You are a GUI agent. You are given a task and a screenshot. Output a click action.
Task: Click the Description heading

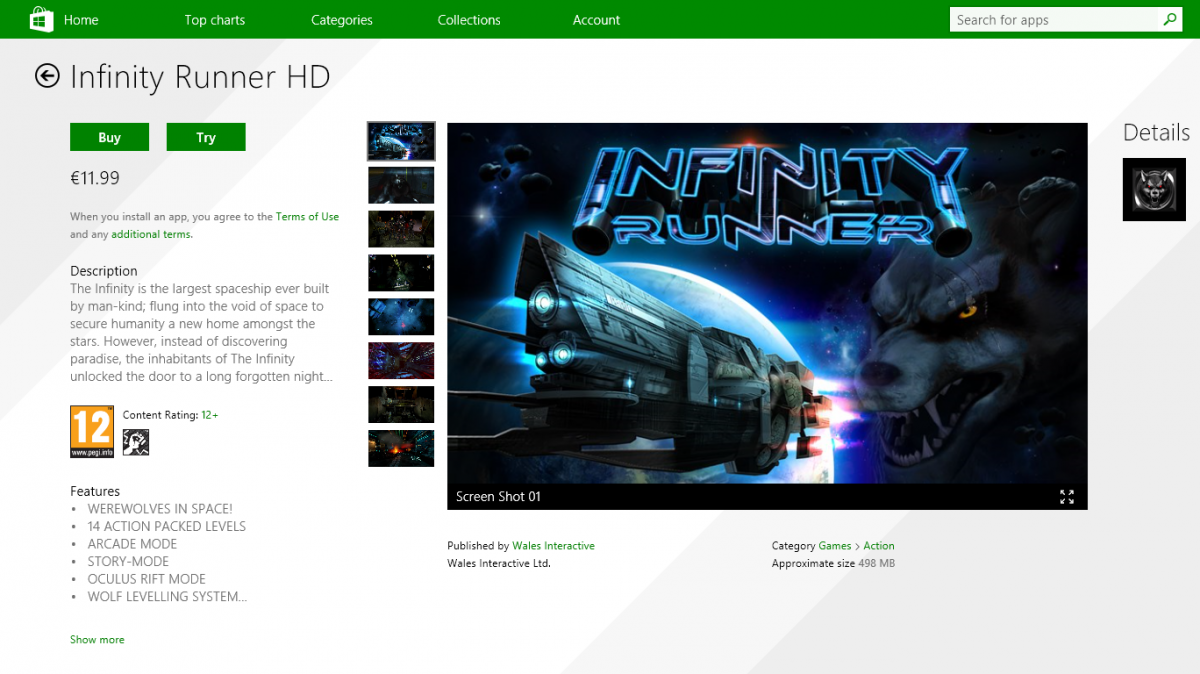click(x=104, y=271)
